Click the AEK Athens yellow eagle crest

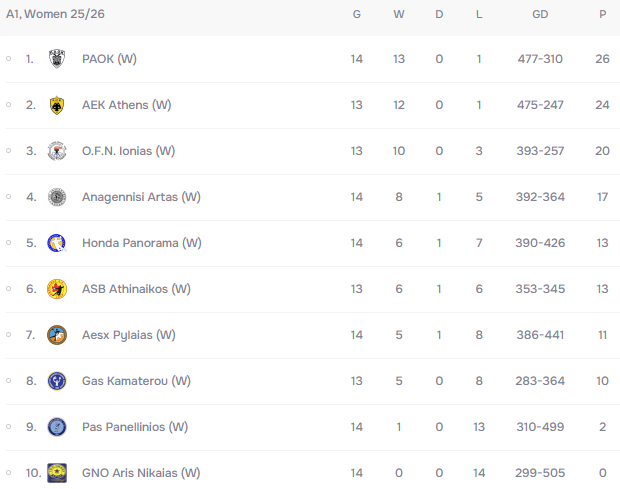click(x=57, y=105)
